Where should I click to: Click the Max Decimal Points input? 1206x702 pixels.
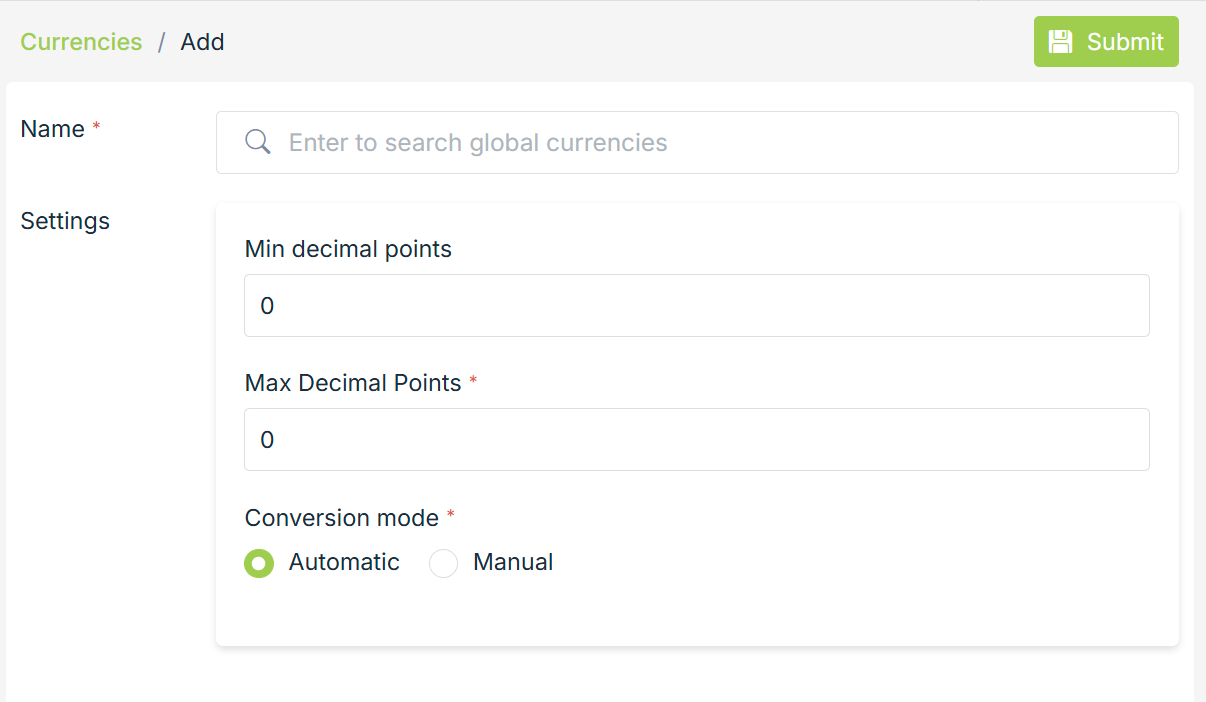coord(696,440)
